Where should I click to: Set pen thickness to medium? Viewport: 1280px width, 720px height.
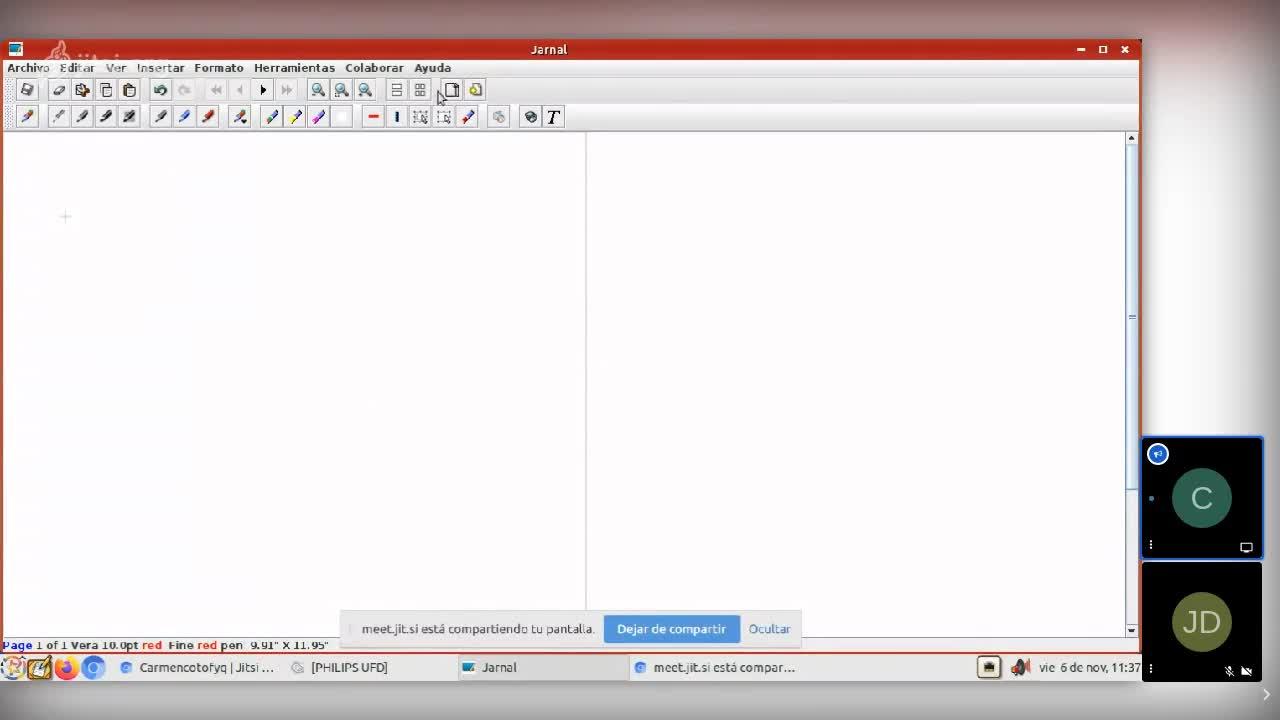point(82,117)
